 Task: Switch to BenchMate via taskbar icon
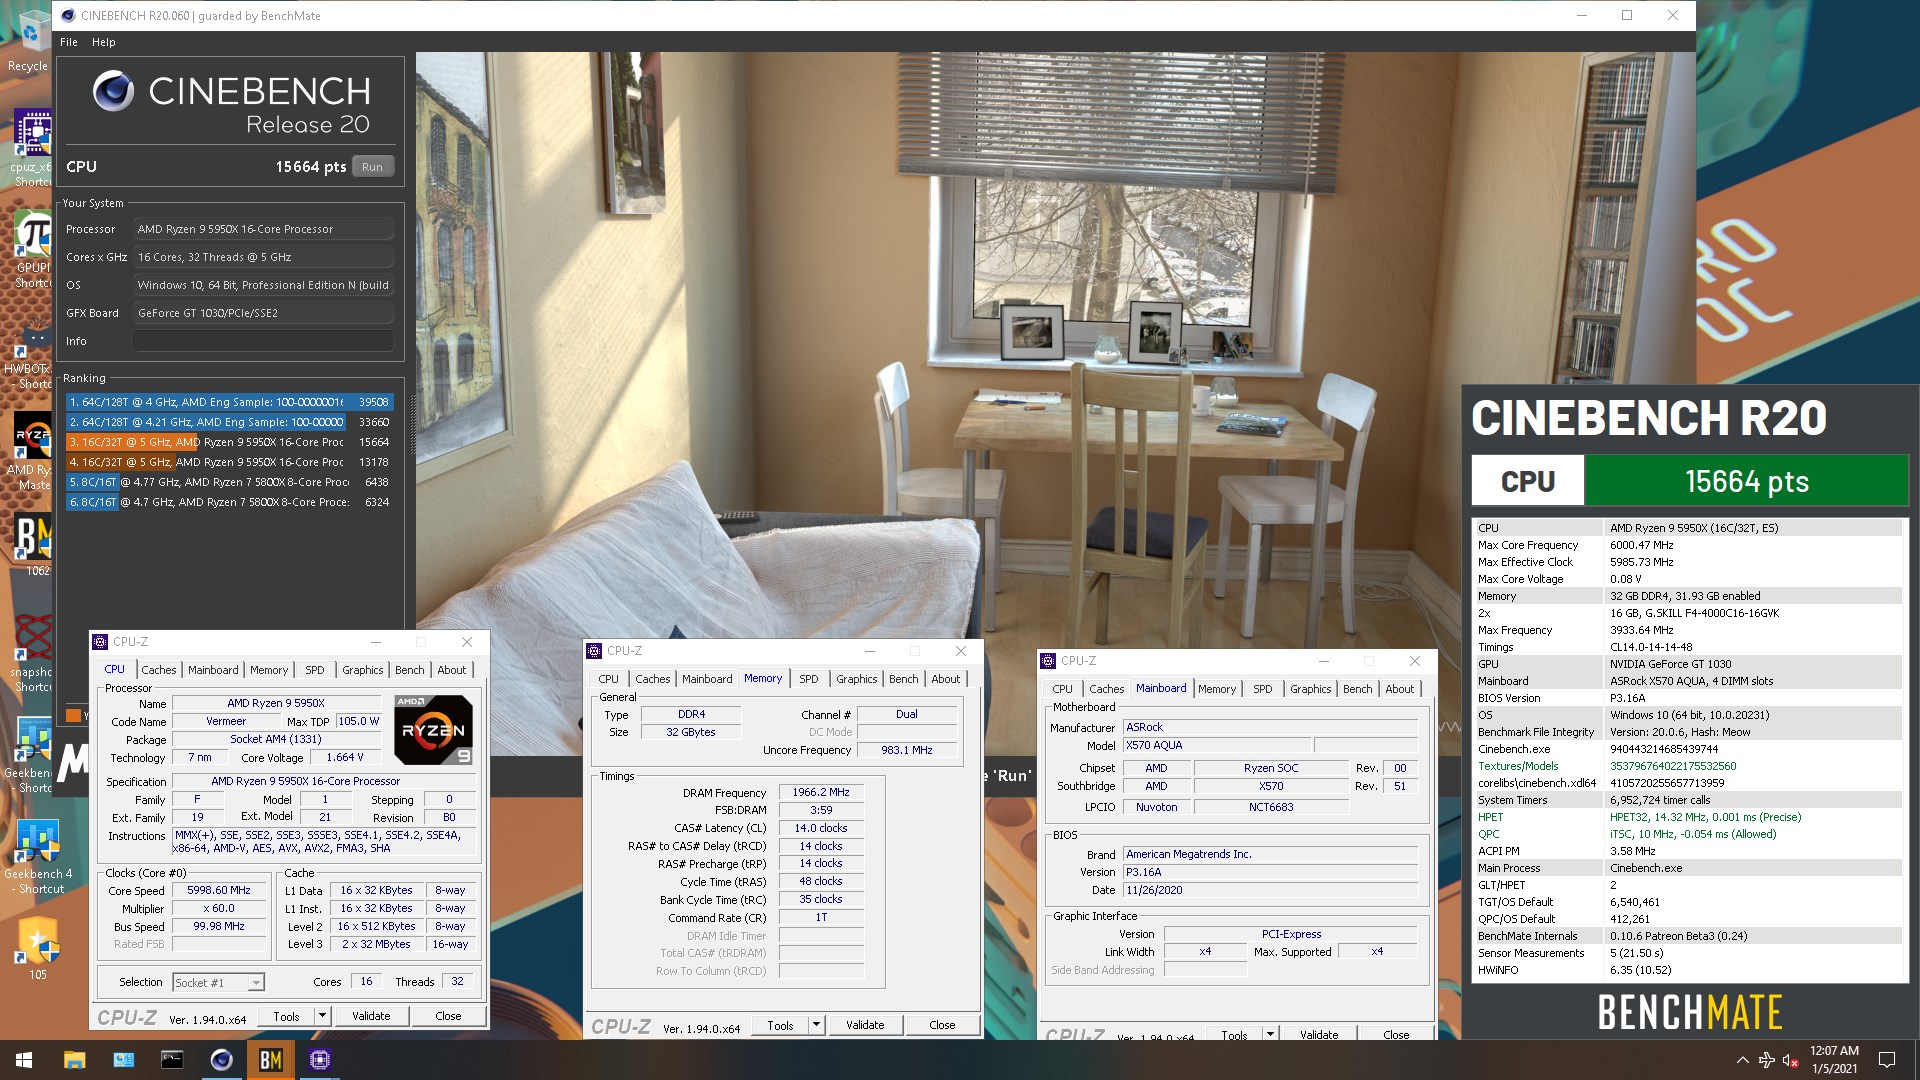(x=270, y=1060)
